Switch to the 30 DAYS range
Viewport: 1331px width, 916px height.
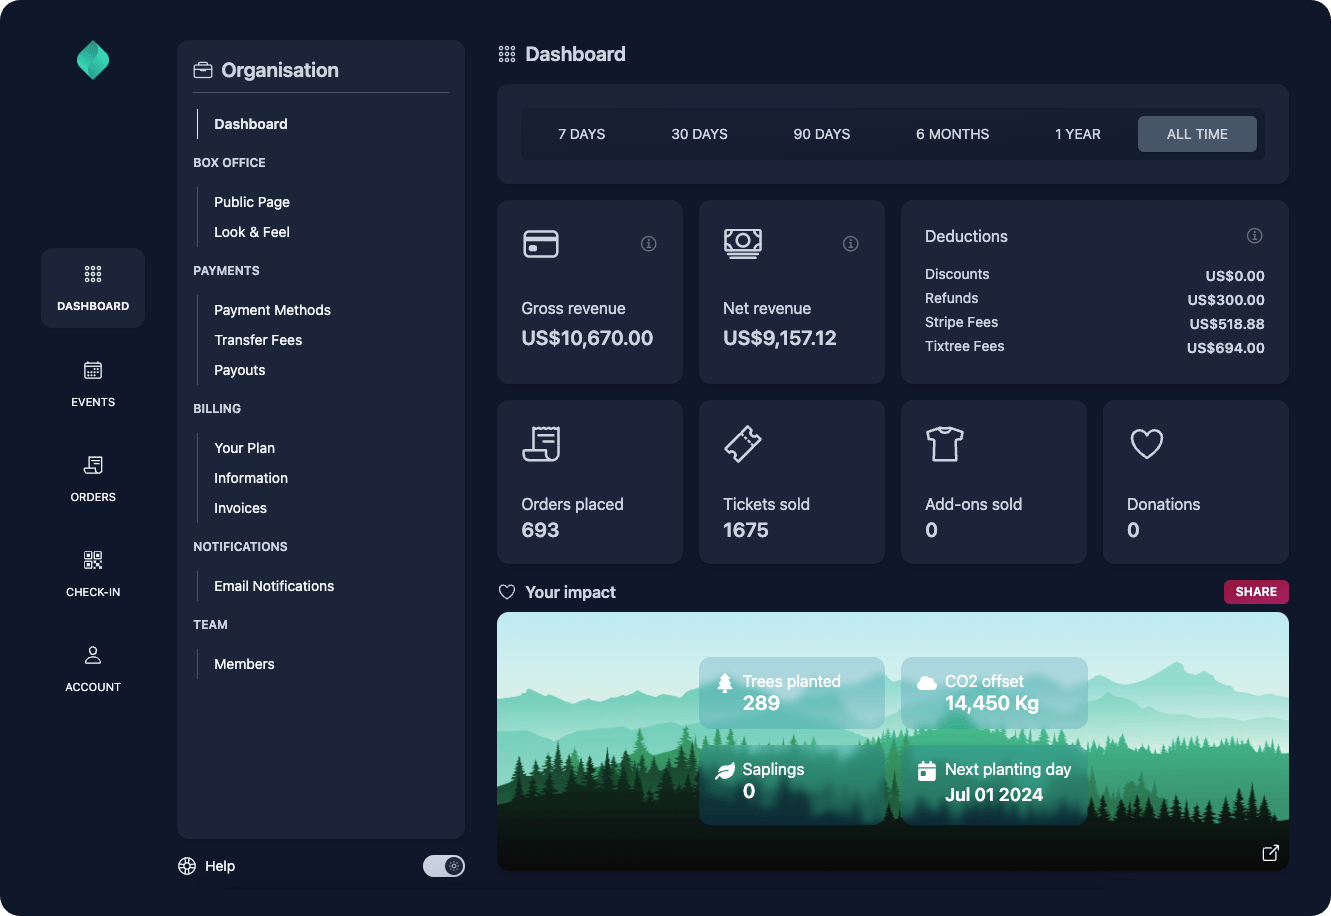pyautogui.click(x=699, y=134)
